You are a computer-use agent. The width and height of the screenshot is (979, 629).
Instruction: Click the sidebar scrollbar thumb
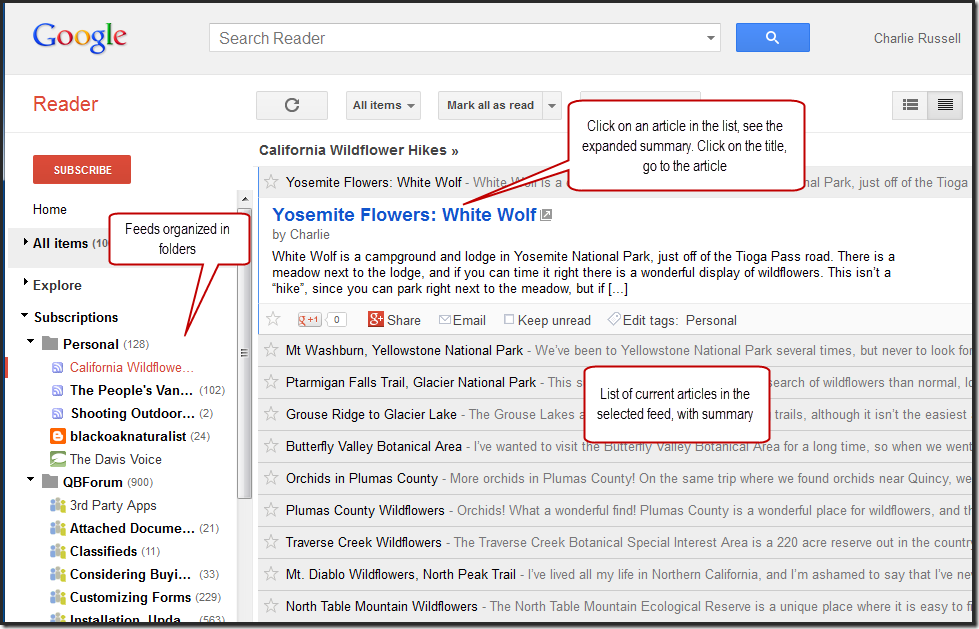pos(244,353)
